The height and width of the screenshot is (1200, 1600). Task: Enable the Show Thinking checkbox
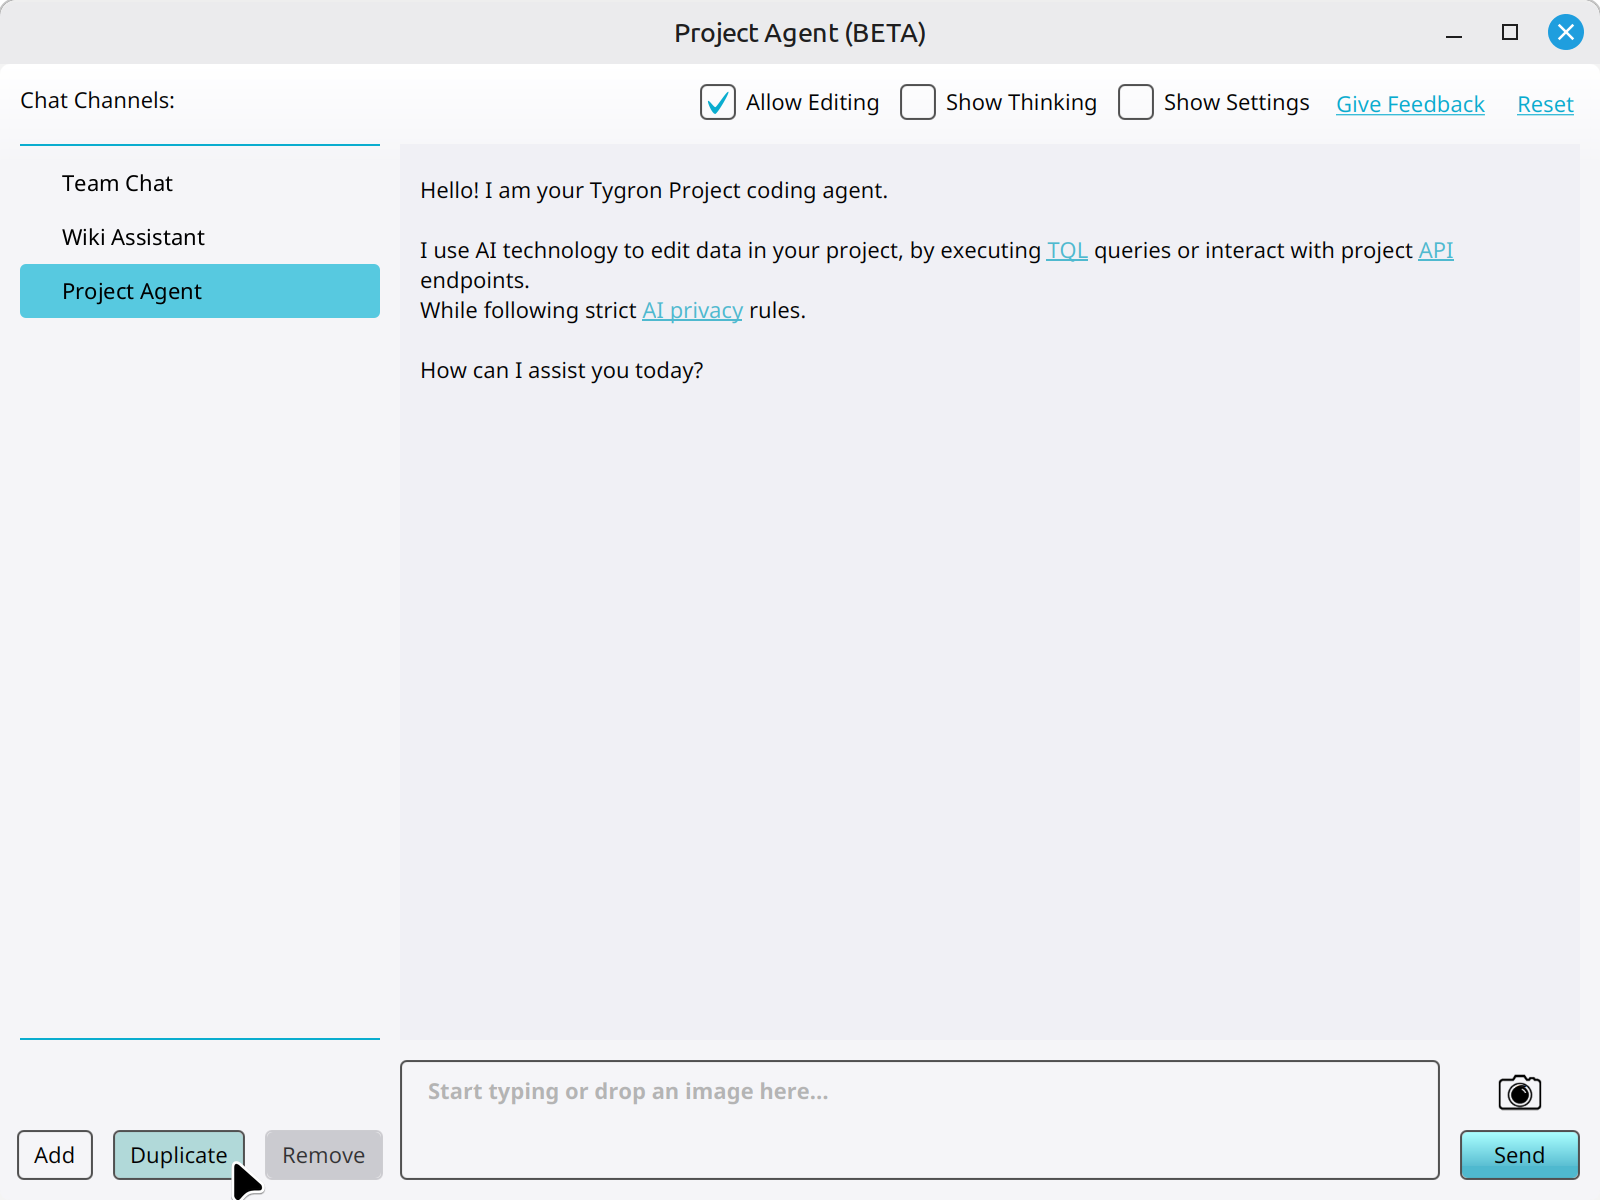918,102
